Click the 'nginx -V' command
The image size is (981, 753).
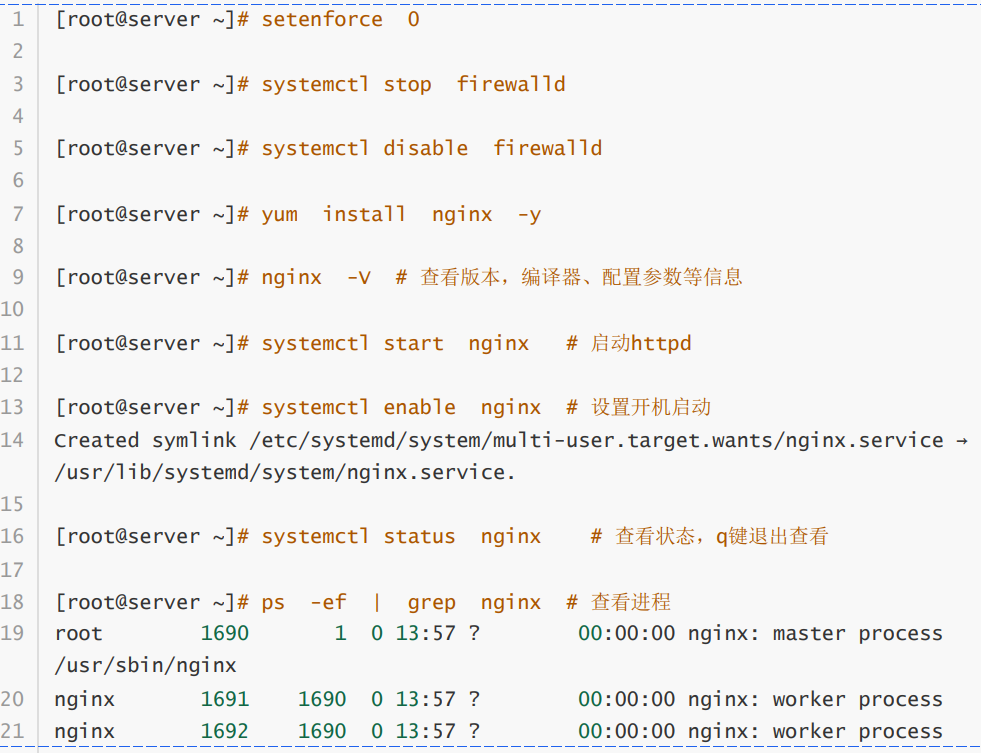(316, 278)
